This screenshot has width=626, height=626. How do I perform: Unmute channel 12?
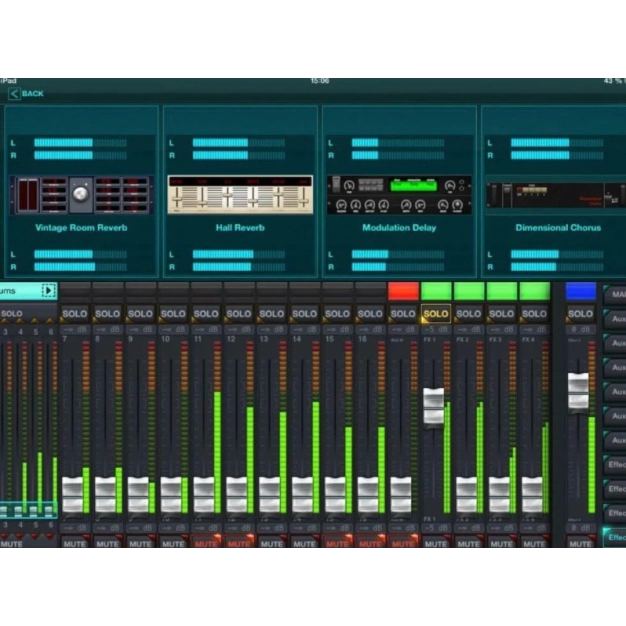[239, 543]
